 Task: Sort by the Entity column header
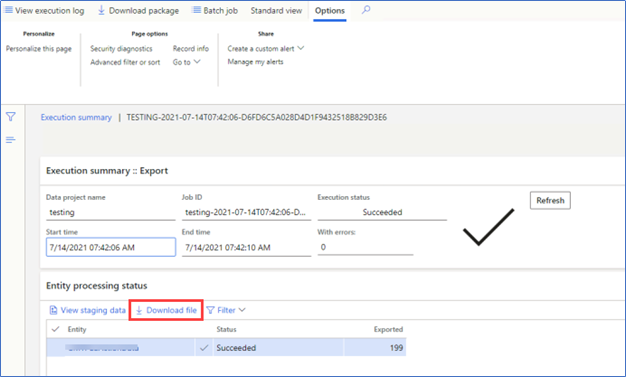tap(77, 329)
